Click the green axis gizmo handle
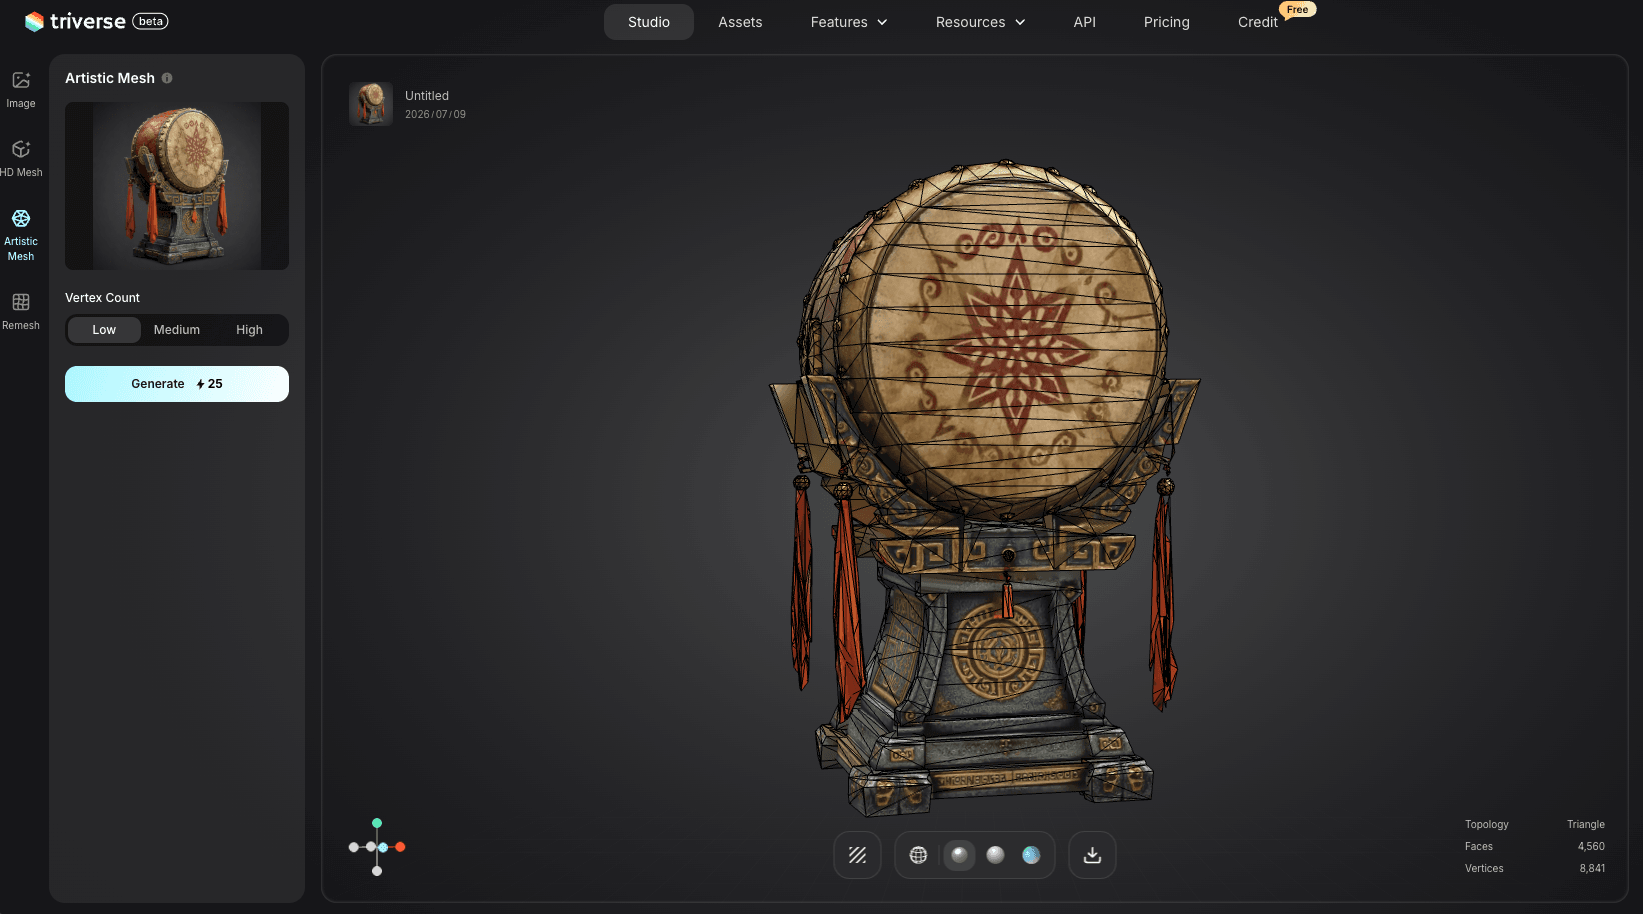 point(377,823)
